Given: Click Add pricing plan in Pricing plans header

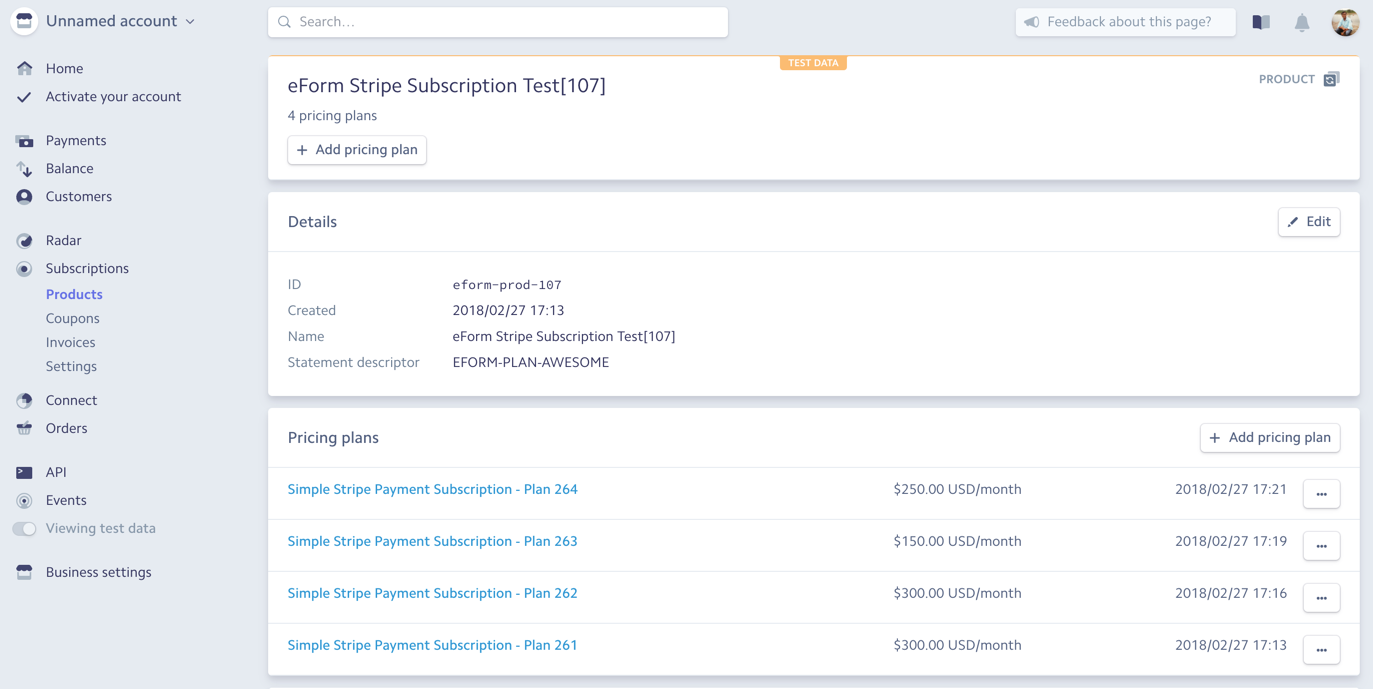Looking at the screenshot, I should click(x=1270, y=438).
